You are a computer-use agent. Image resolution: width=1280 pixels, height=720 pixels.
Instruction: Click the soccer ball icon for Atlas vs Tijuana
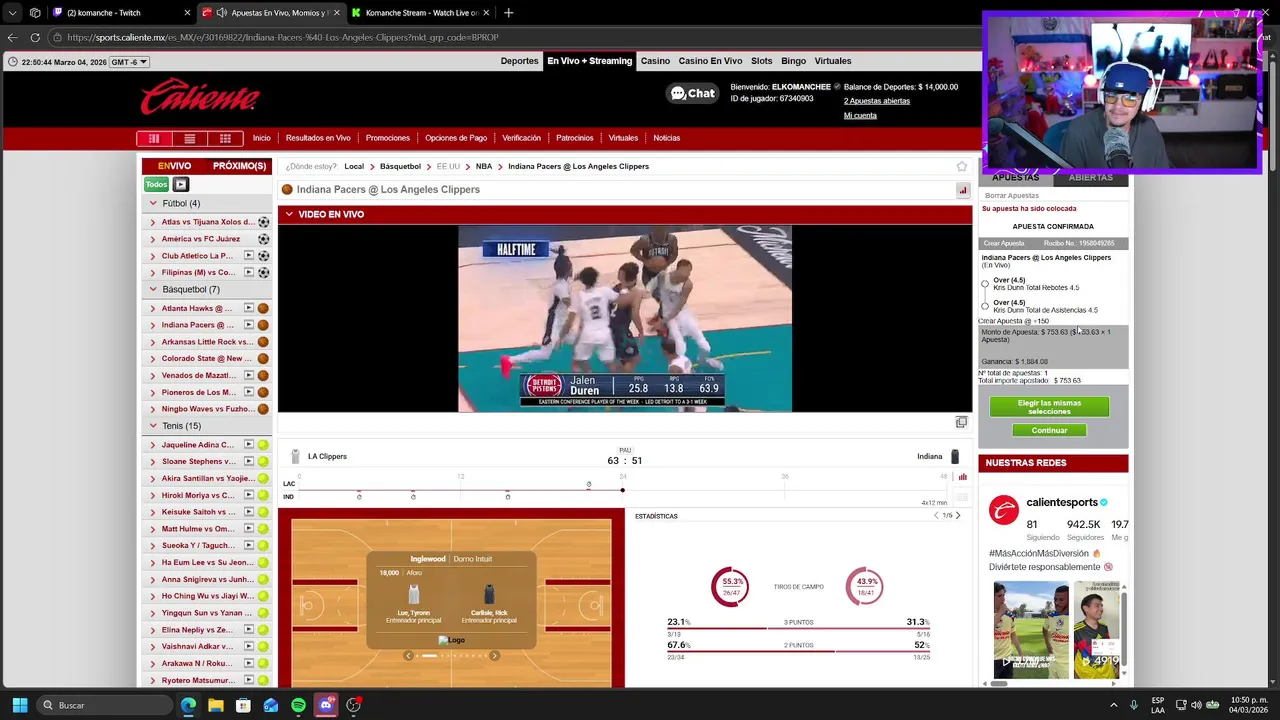pos(264,222)
